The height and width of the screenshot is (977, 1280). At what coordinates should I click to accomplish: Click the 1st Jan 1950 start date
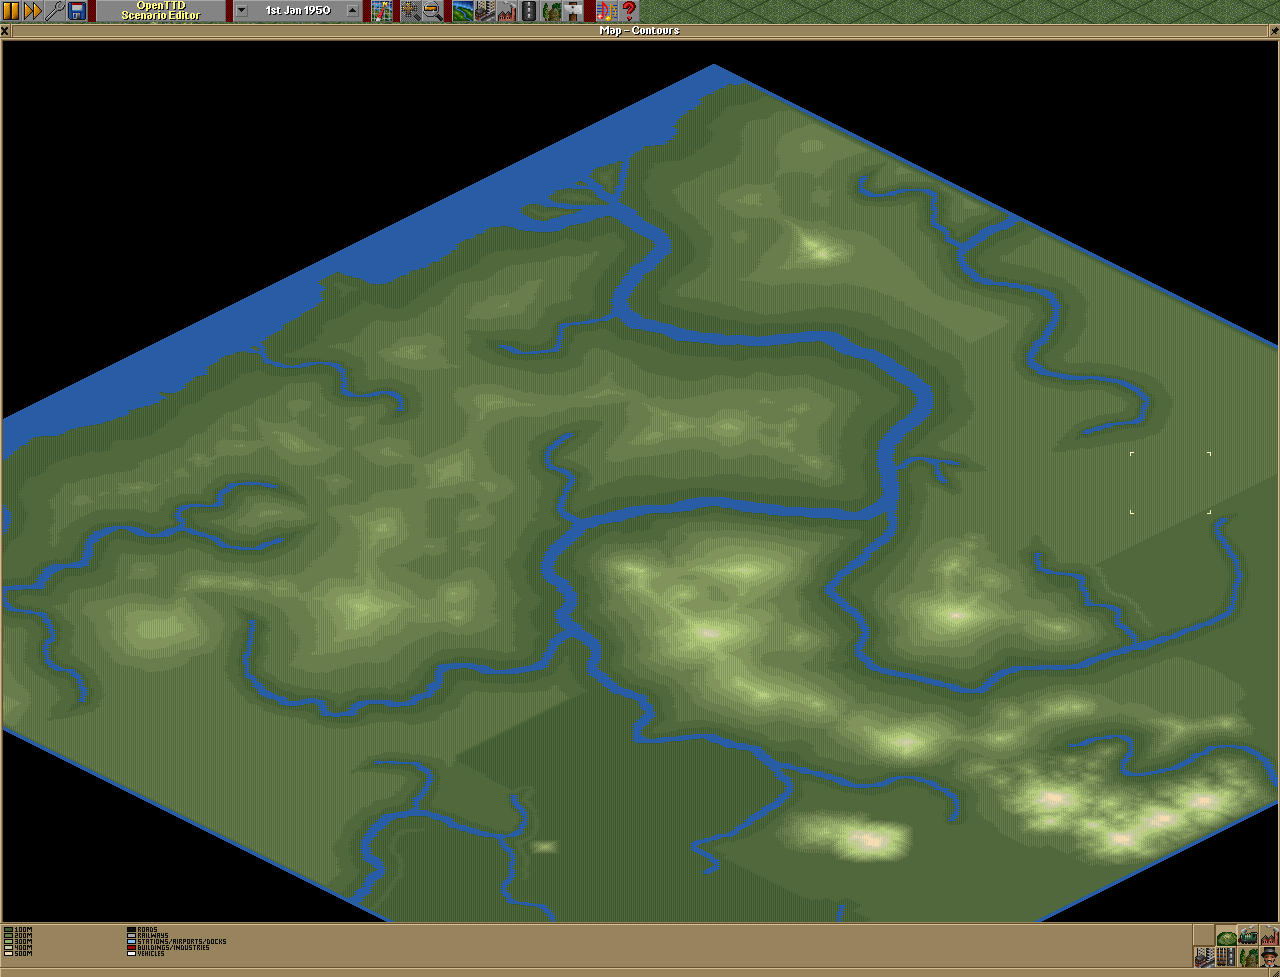point(298,11)
